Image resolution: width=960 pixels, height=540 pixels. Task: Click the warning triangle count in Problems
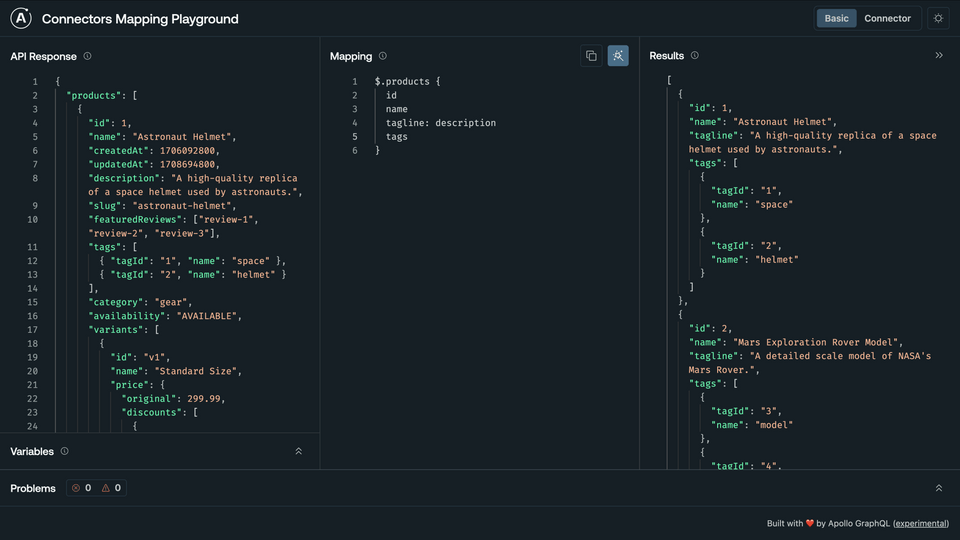[x=106, y=488]
